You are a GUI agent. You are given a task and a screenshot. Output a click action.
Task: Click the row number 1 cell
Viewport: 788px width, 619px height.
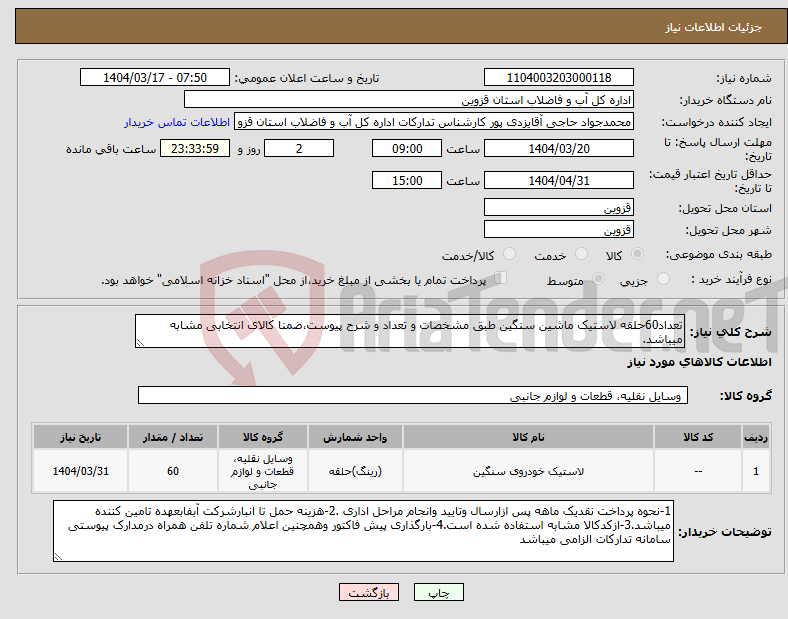pos(756,471)
